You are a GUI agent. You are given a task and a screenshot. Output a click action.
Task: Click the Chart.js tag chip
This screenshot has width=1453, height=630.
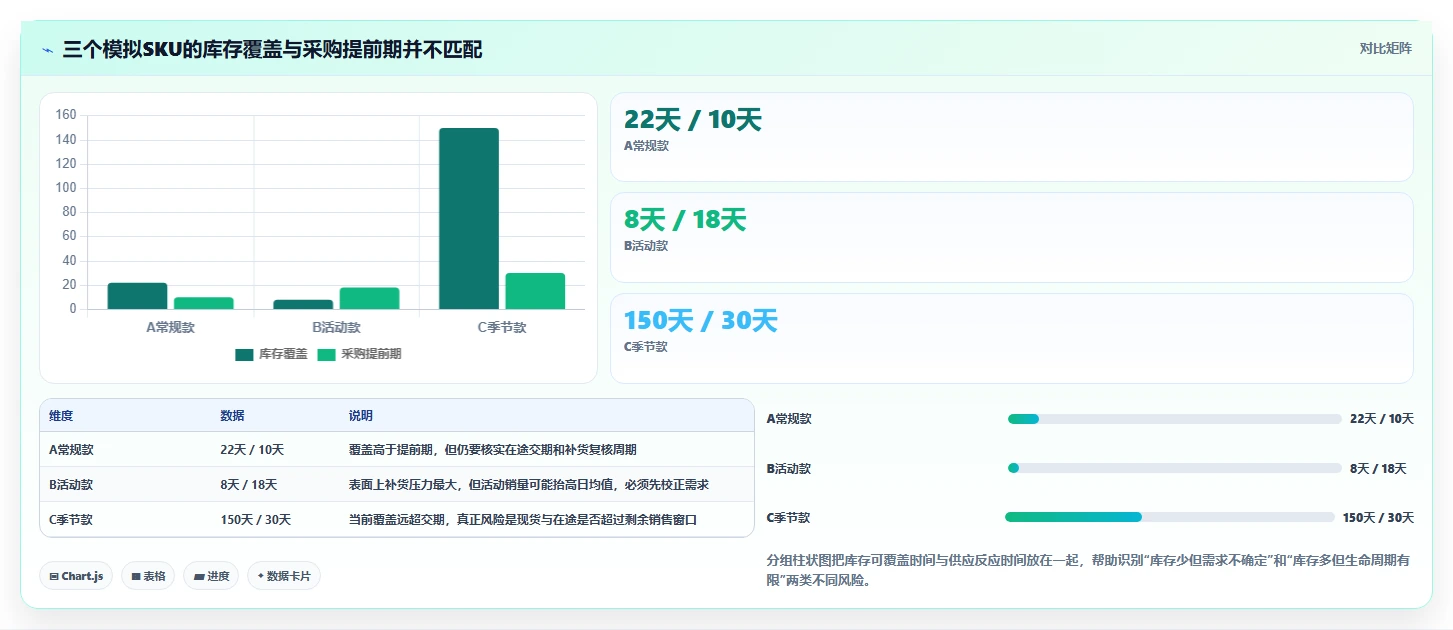tap(76, 576)
